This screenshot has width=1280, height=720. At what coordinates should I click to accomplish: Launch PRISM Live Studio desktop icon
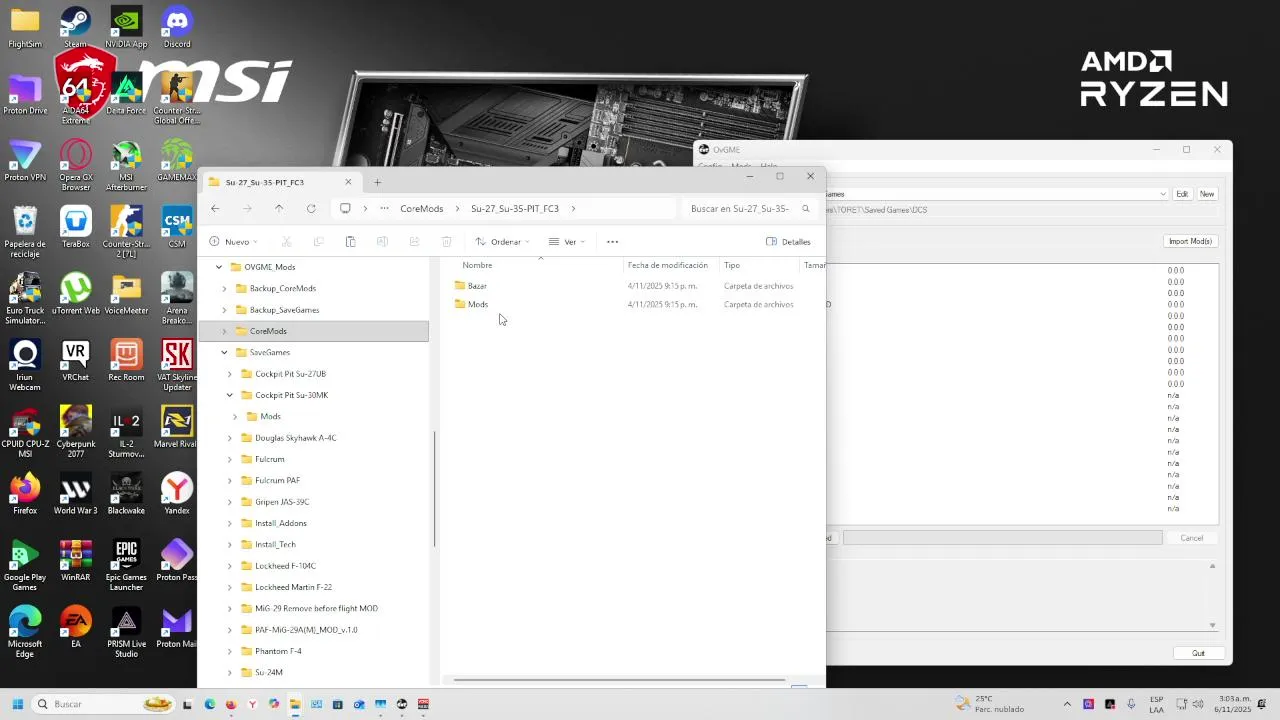126,632
